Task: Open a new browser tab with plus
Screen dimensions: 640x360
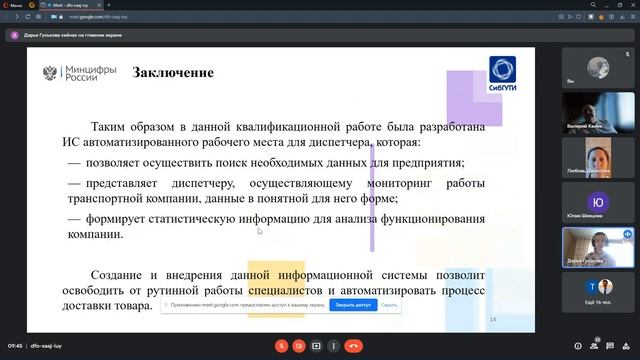Action: [x=109, y=5]
